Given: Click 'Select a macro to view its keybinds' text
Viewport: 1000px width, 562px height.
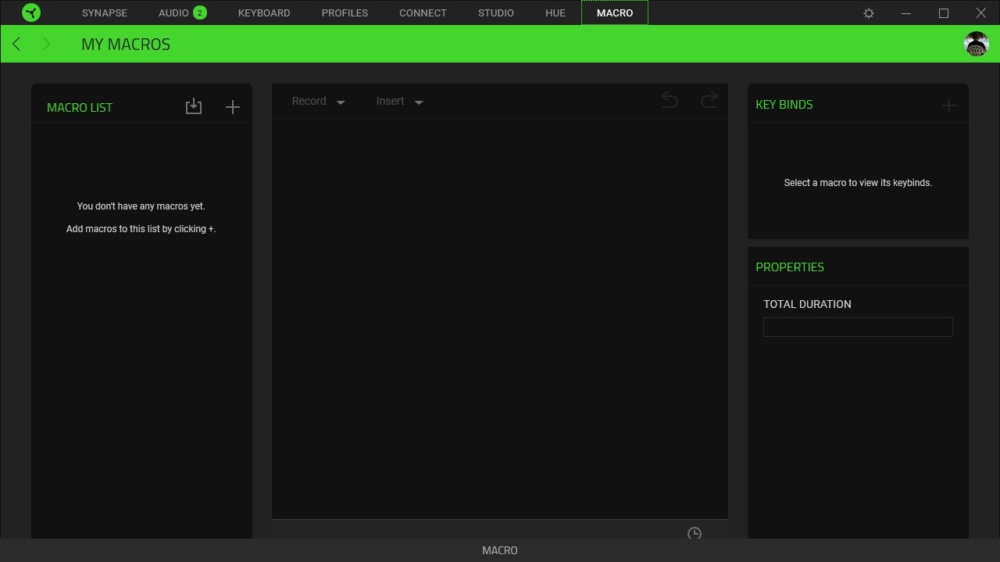Looking at the screenshot, I should pos(858,182).
